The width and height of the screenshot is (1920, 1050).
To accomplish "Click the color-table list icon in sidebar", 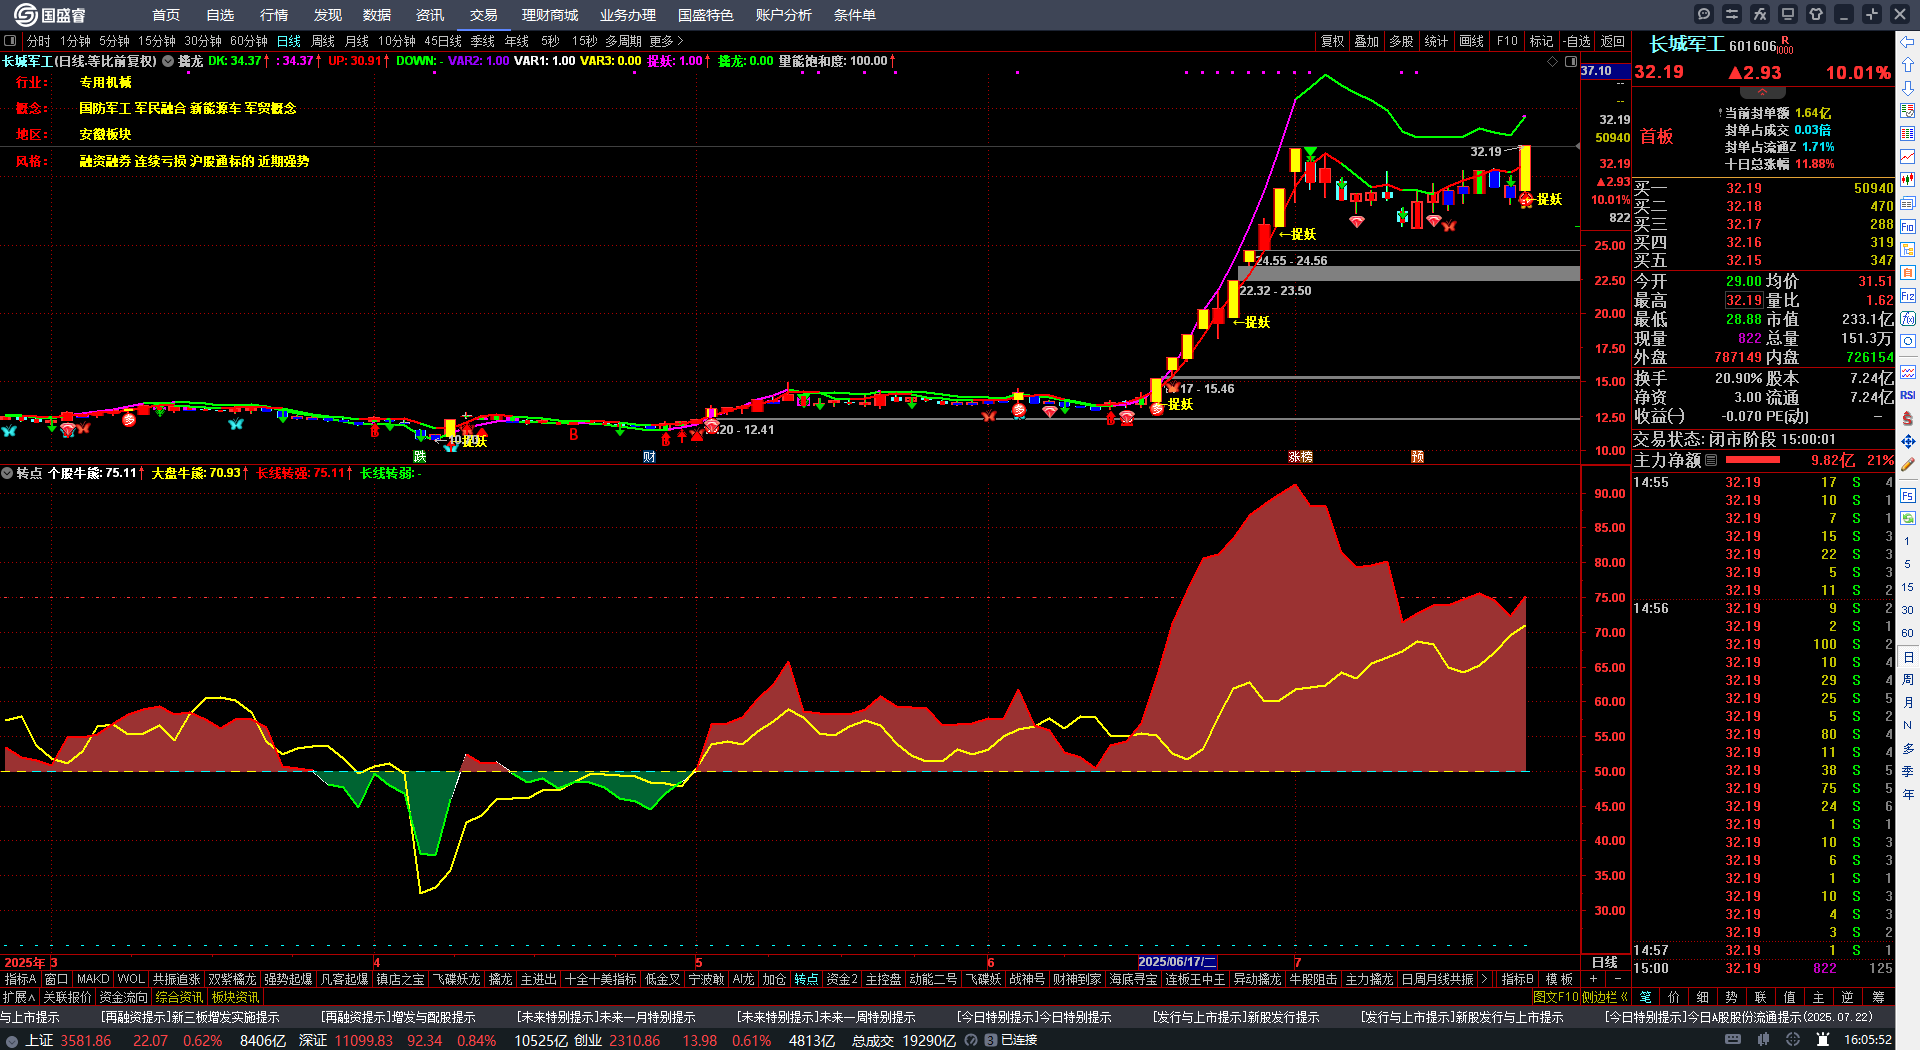I will click(x=1908, y=134).
